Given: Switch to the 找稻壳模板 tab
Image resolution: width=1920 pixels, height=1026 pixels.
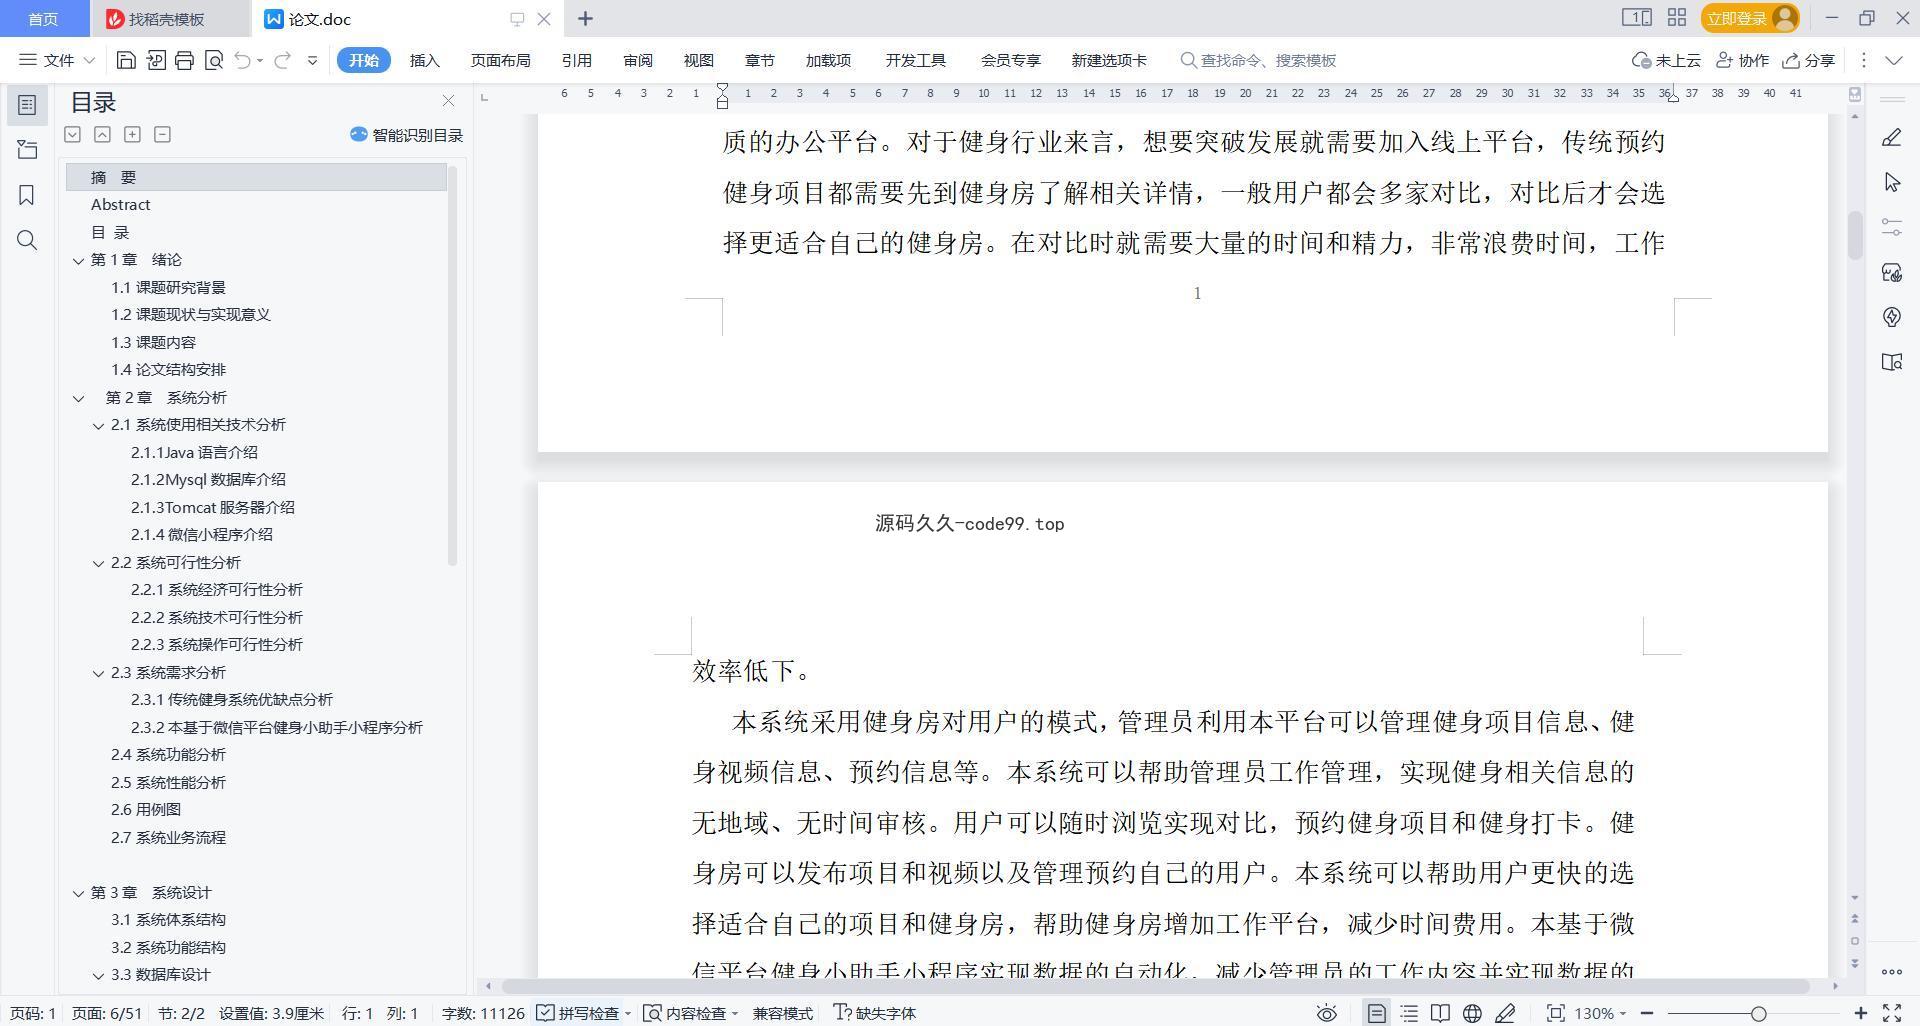Looking at the screenshot, I should 168,19.
